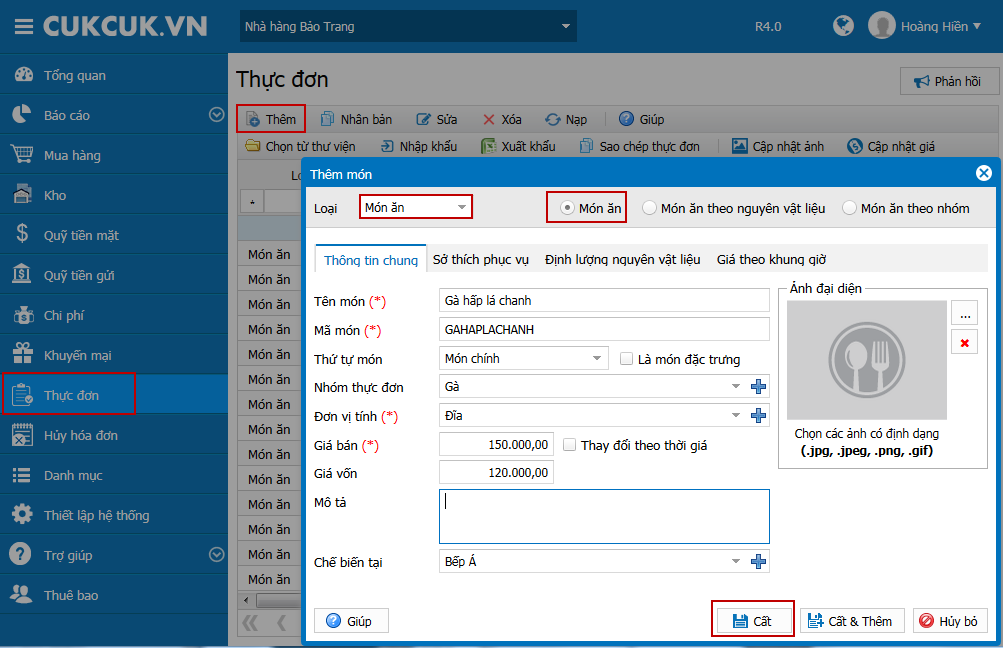1003x648 pixels.
Task: Go to Chi phí section
Action: point(114,315)
